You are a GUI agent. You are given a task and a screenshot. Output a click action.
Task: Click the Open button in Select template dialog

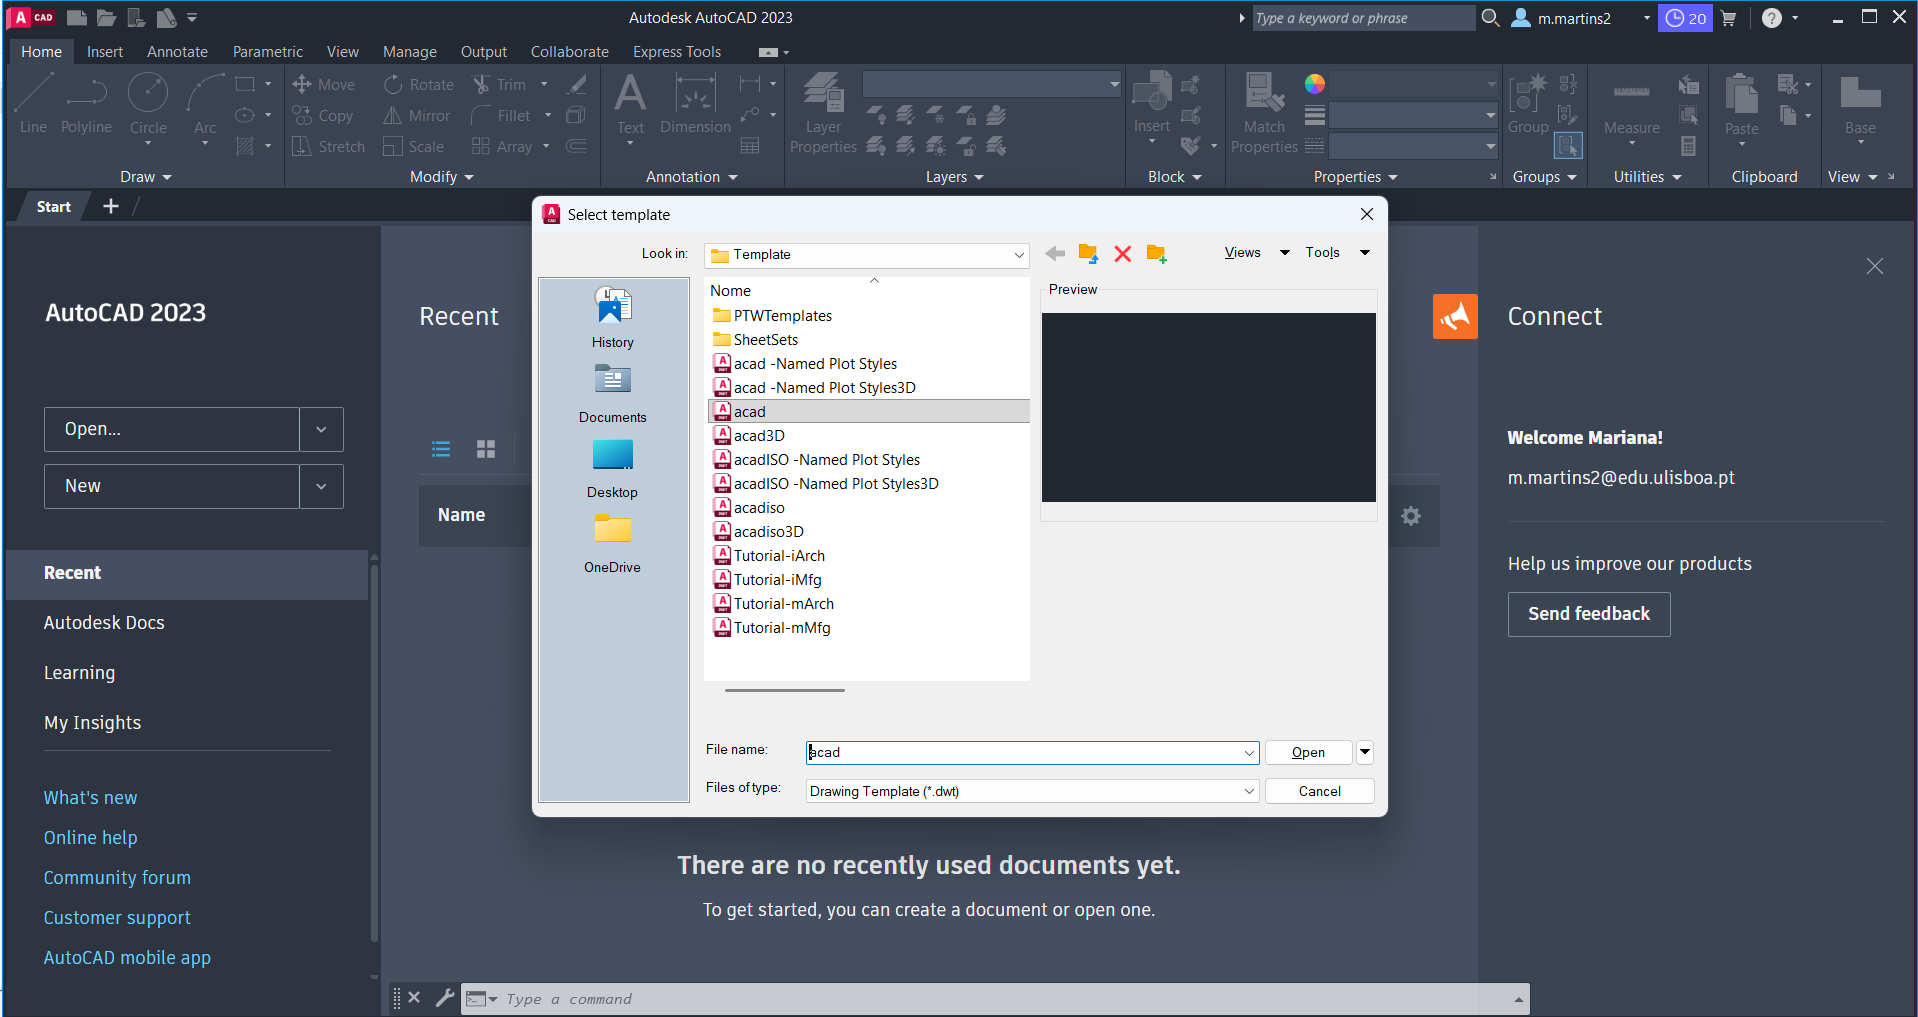(x=1308, y=752)
